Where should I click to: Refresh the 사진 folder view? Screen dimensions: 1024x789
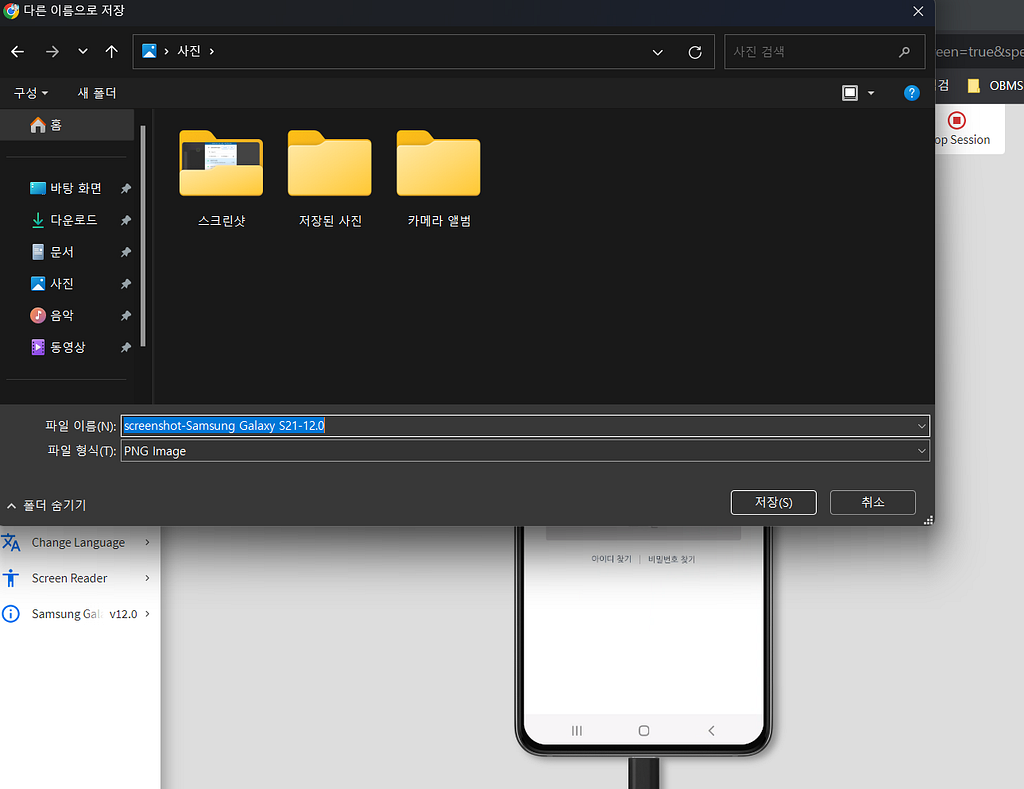695,52
